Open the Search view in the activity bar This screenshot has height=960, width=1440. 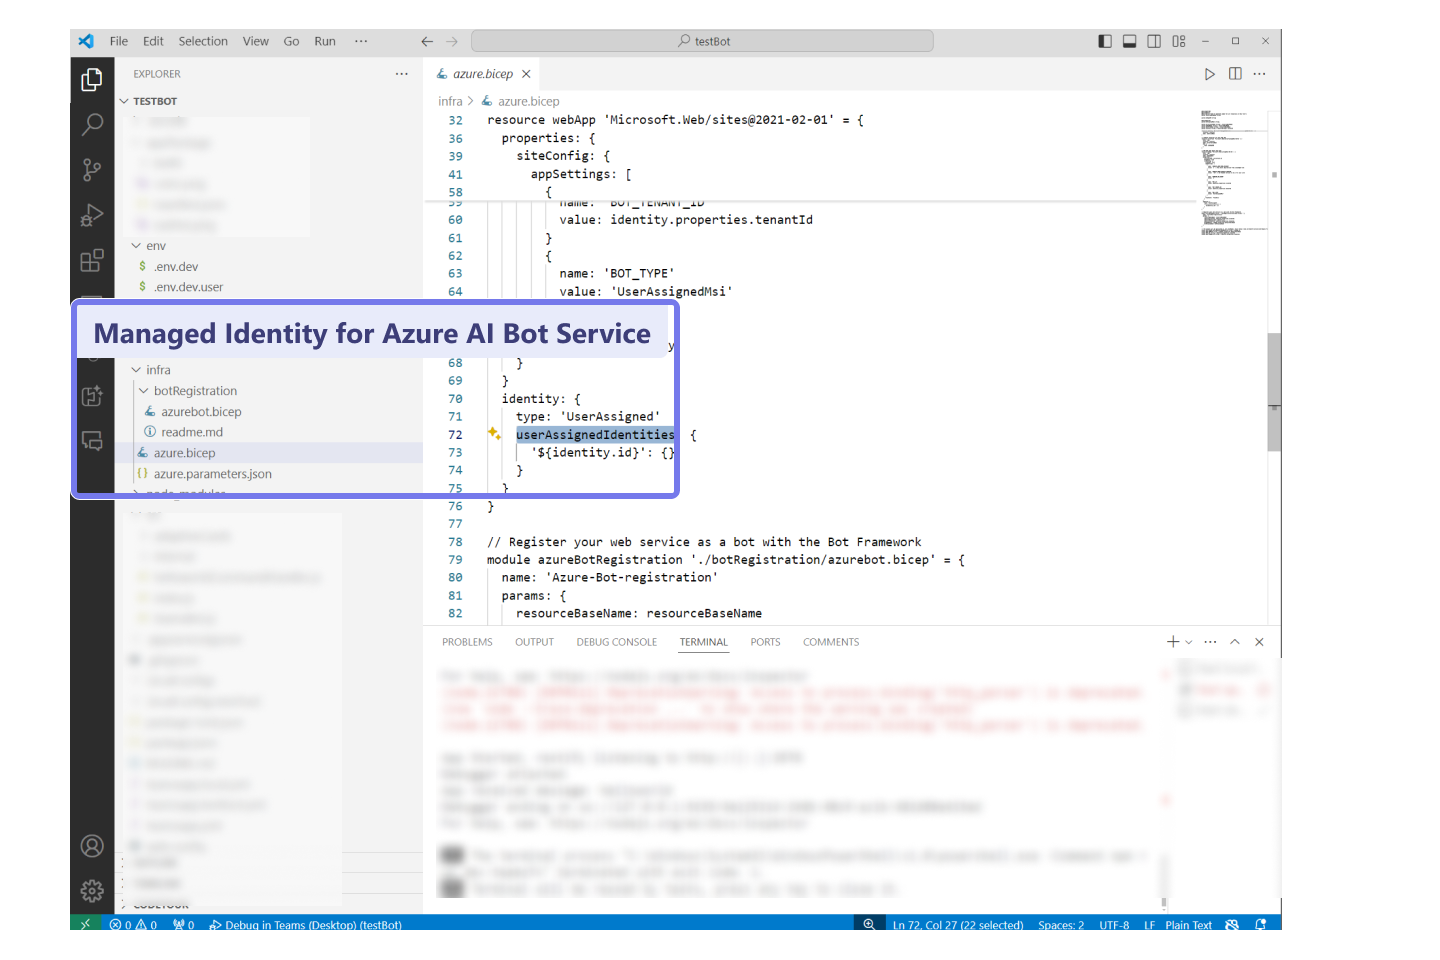click(x=92, y=124)
